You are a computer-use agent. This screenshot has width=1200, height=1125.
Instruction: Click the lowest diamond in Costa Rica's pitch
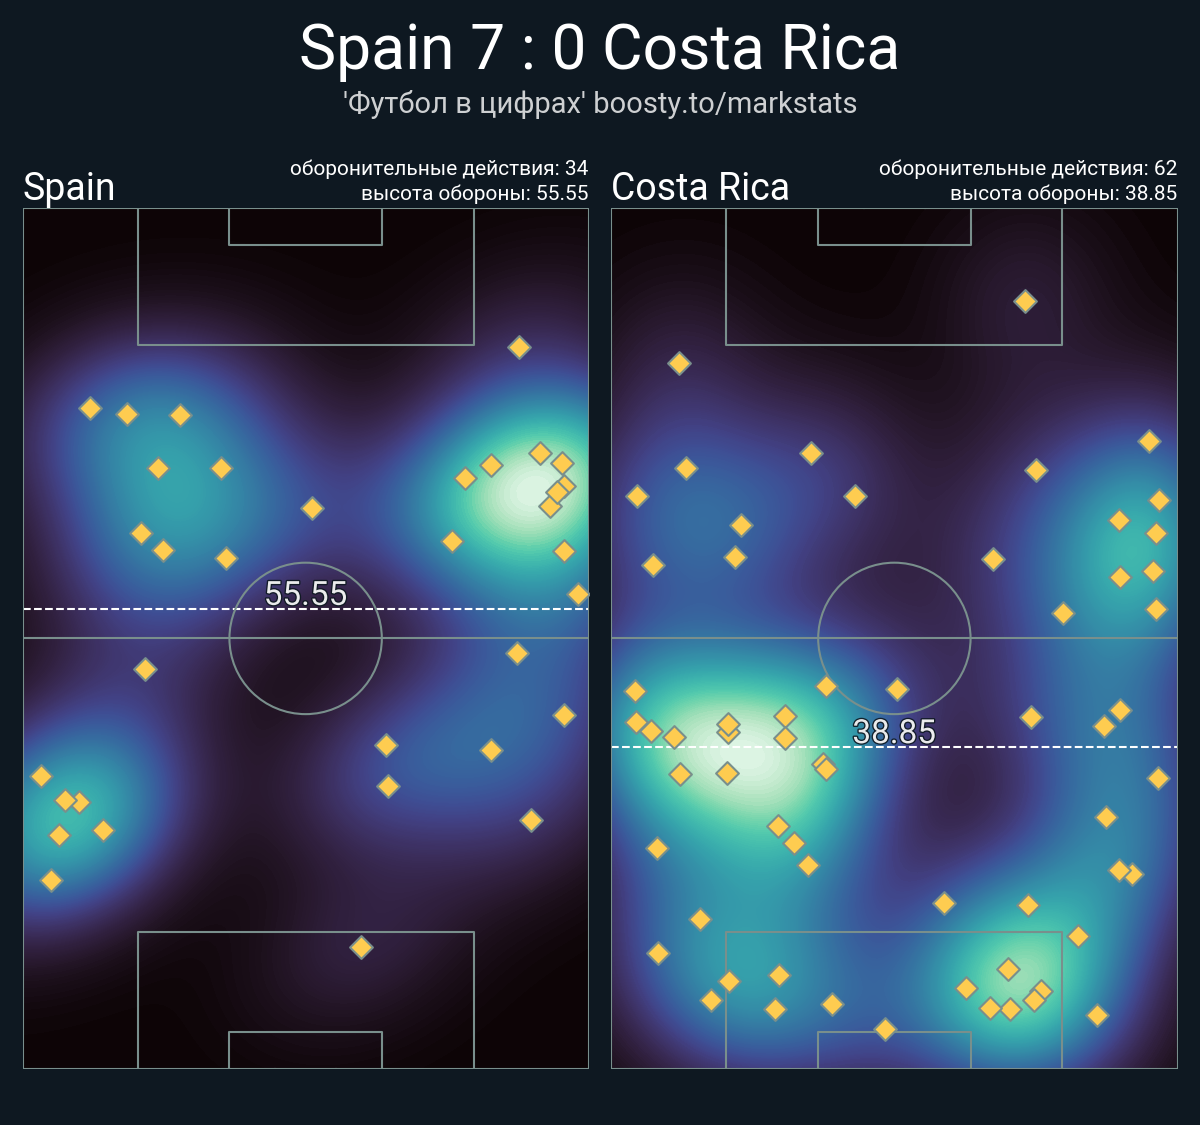885,1028
